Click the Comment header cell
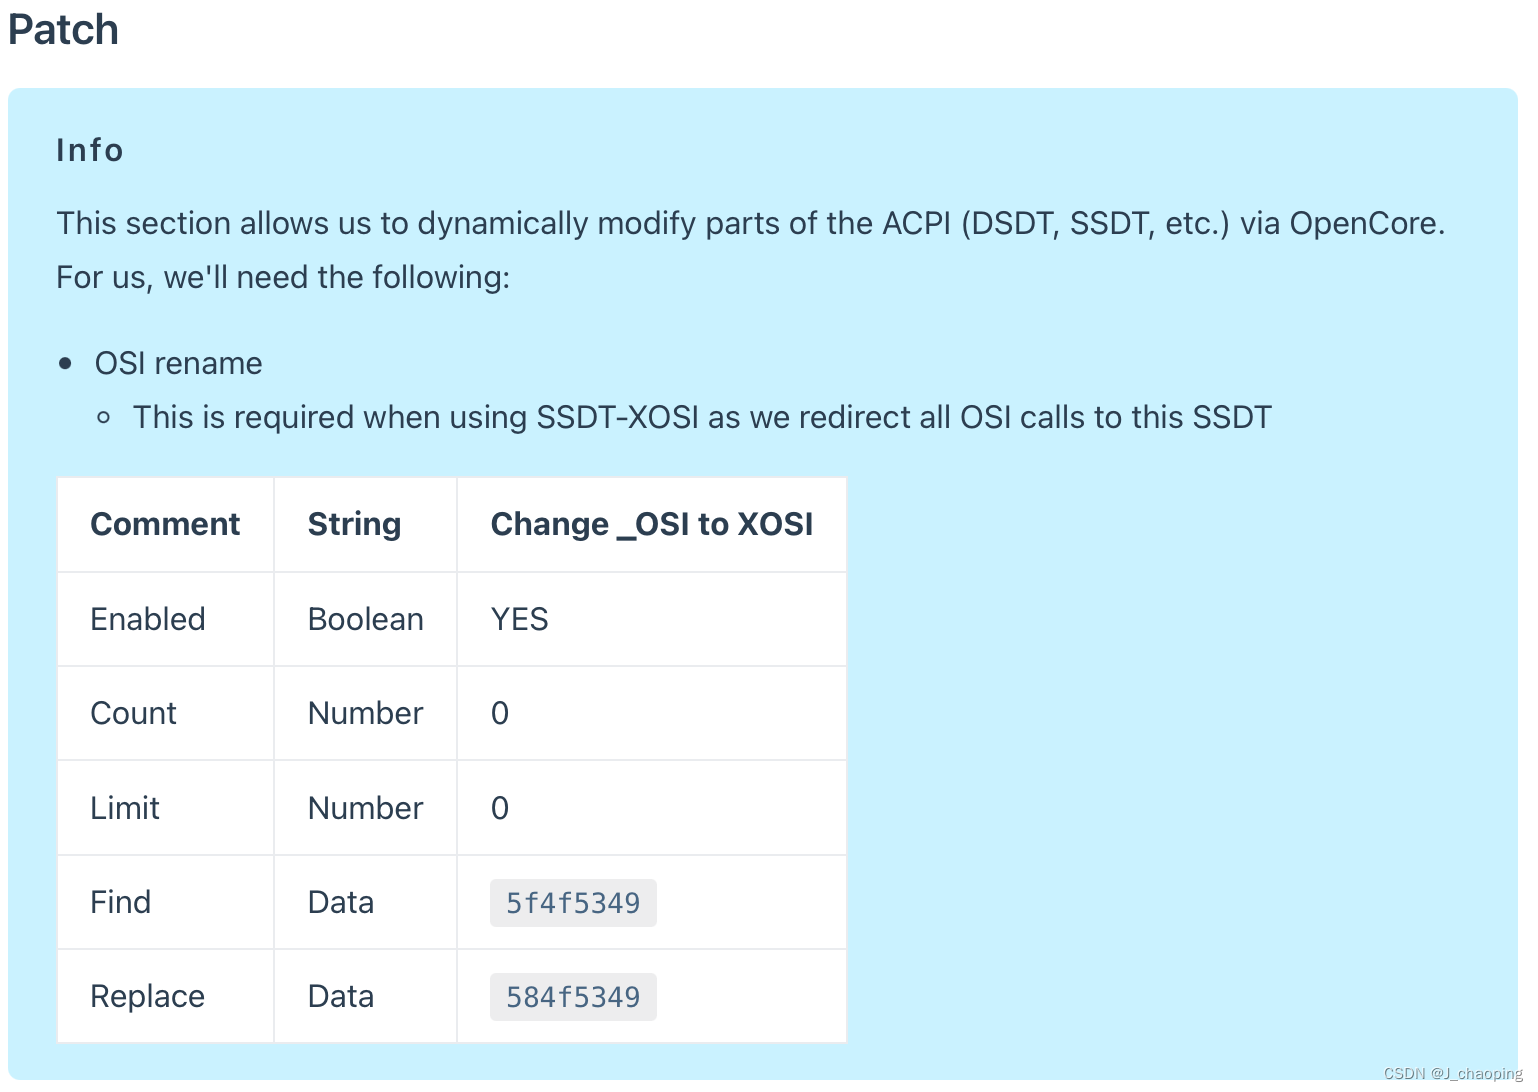The height and width of the screenshot is (1092, 1538). click(x=165, y=525)
